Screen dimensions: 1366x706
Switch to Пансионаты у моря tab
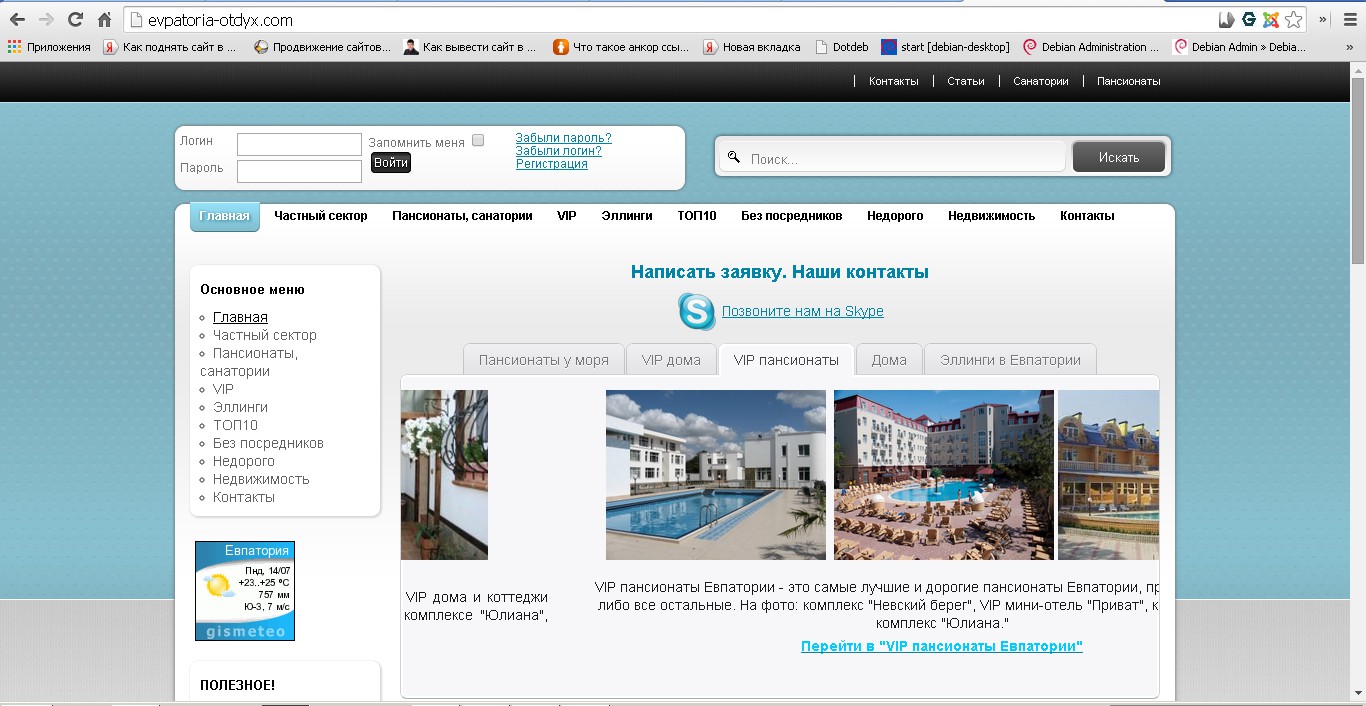click(544, 360)
